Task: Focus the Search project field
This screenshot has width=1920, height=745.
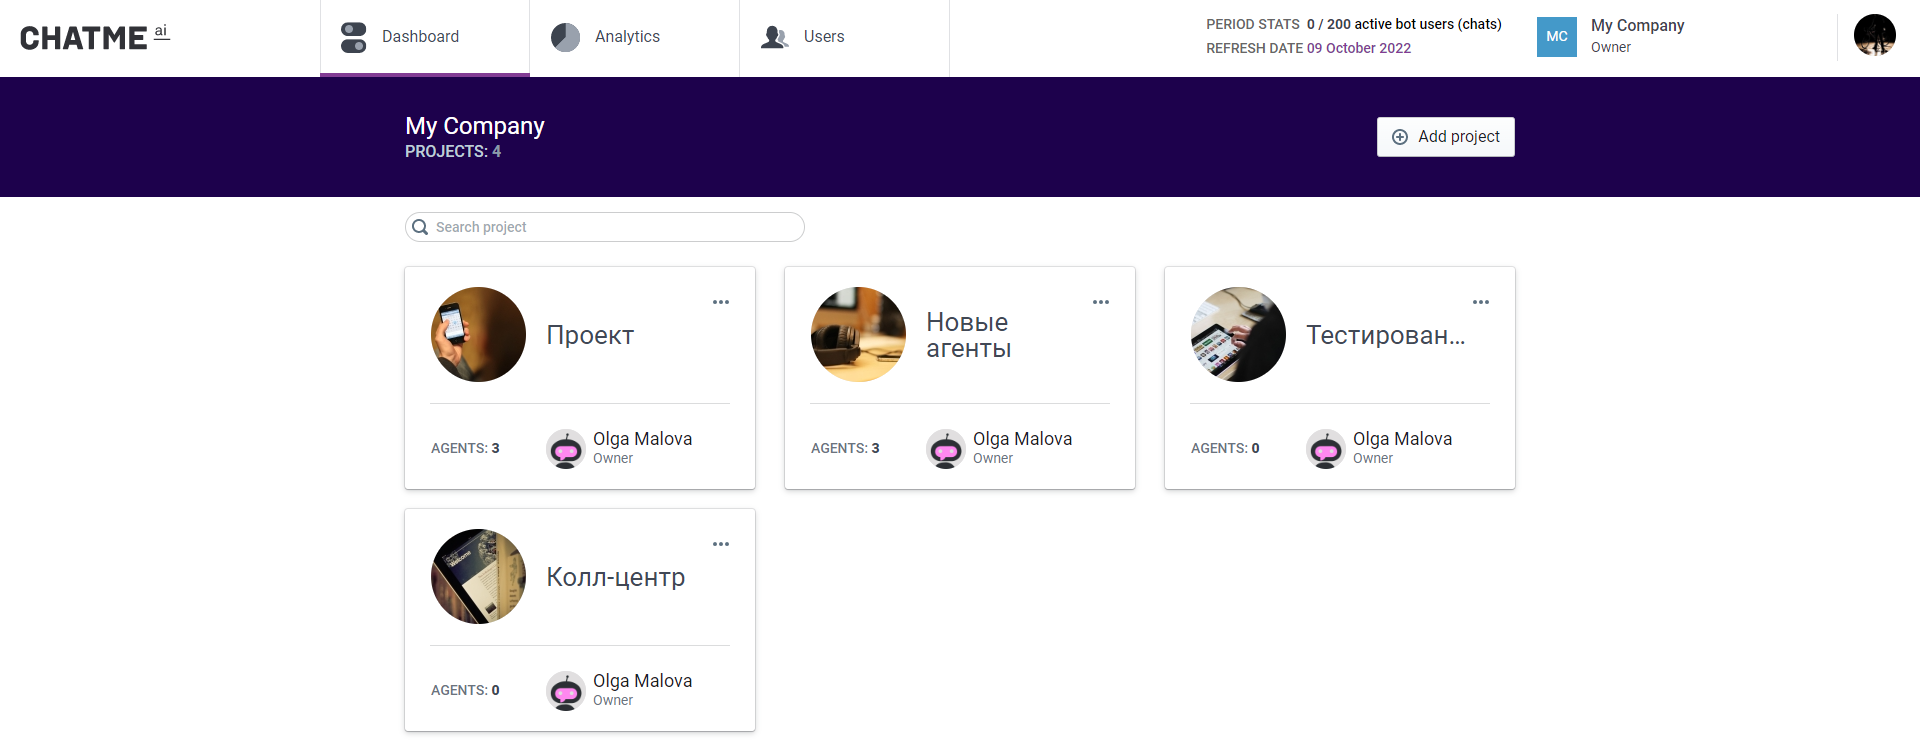Action: 605,227
